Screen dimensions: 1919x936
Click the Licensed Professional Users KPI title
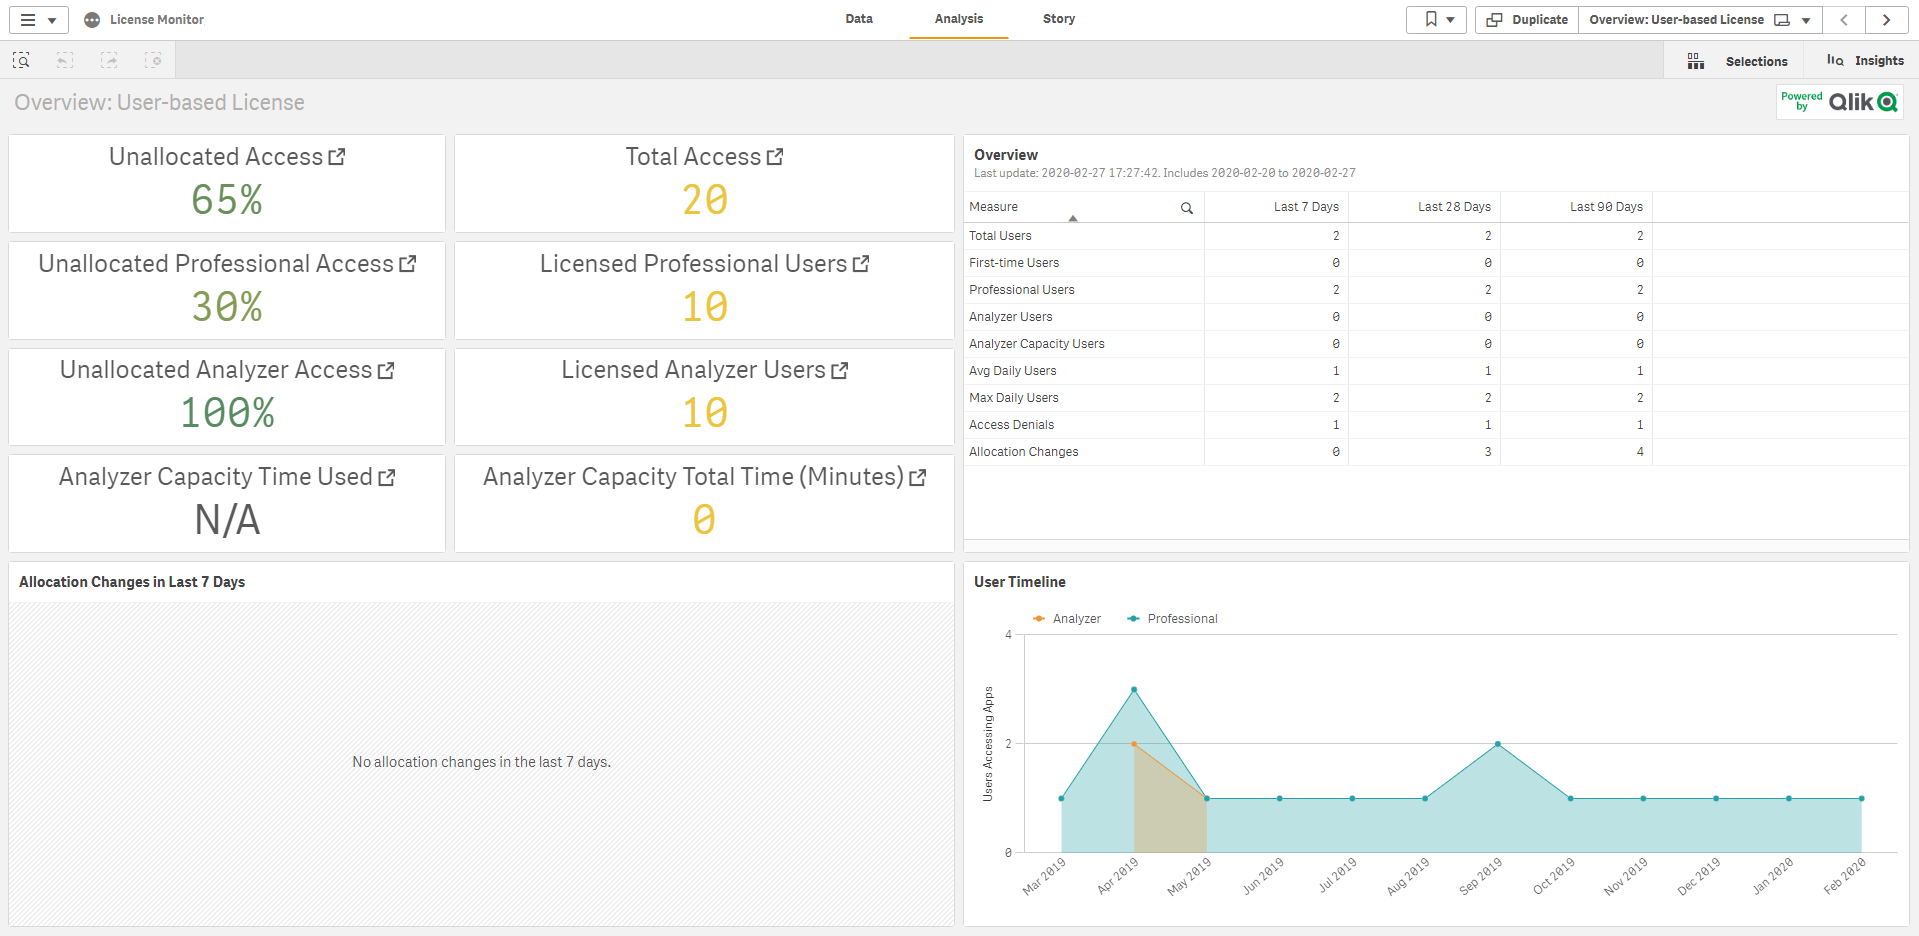coord(694,264)
